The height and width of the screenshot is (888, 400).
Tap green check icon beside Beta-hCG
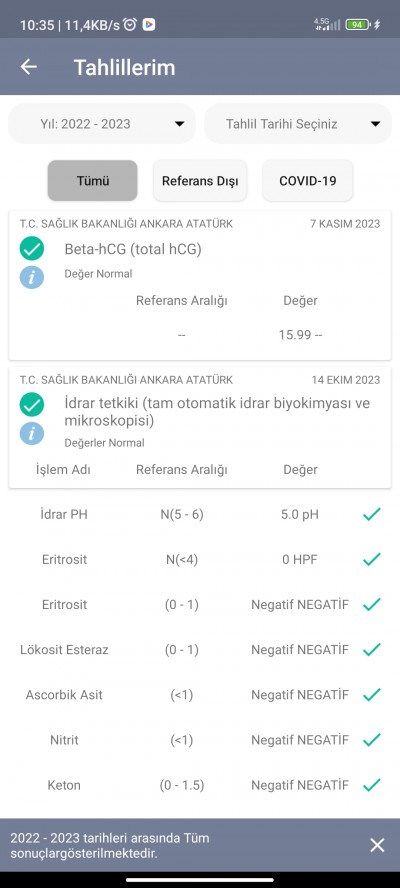(x=32, y=249)
